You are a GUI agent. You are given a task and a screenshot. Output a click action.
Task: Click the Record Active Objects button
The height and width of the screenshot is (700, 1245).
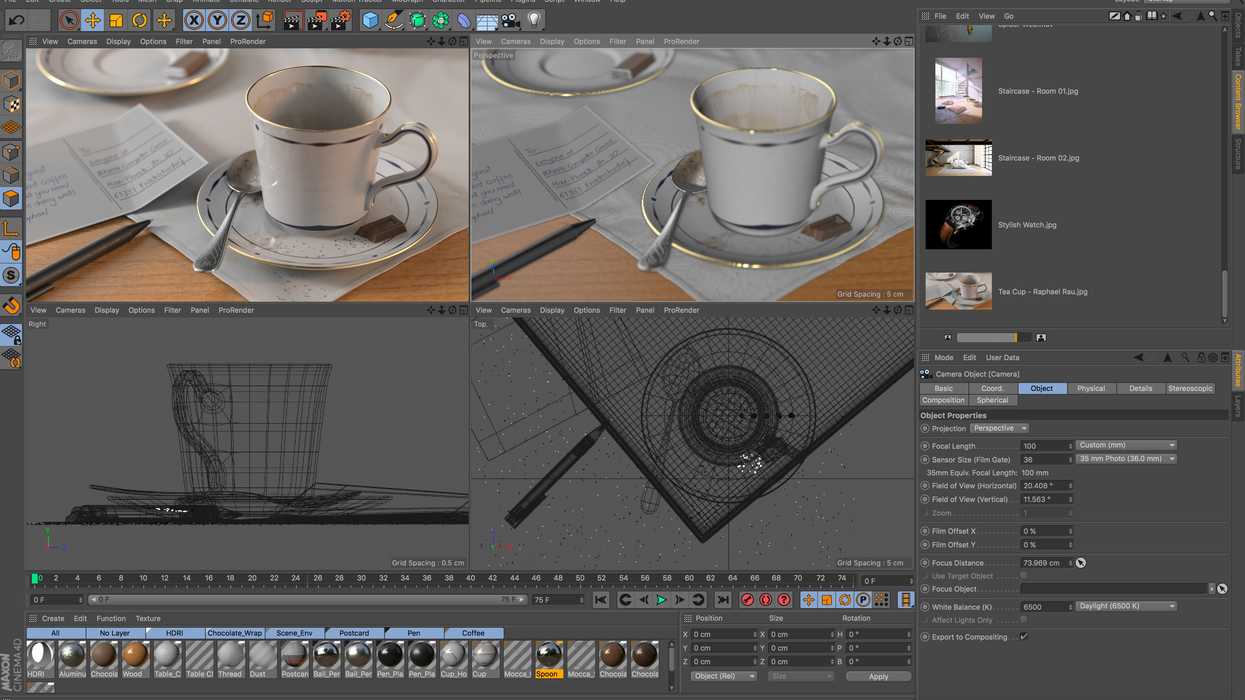coord(747,600)
